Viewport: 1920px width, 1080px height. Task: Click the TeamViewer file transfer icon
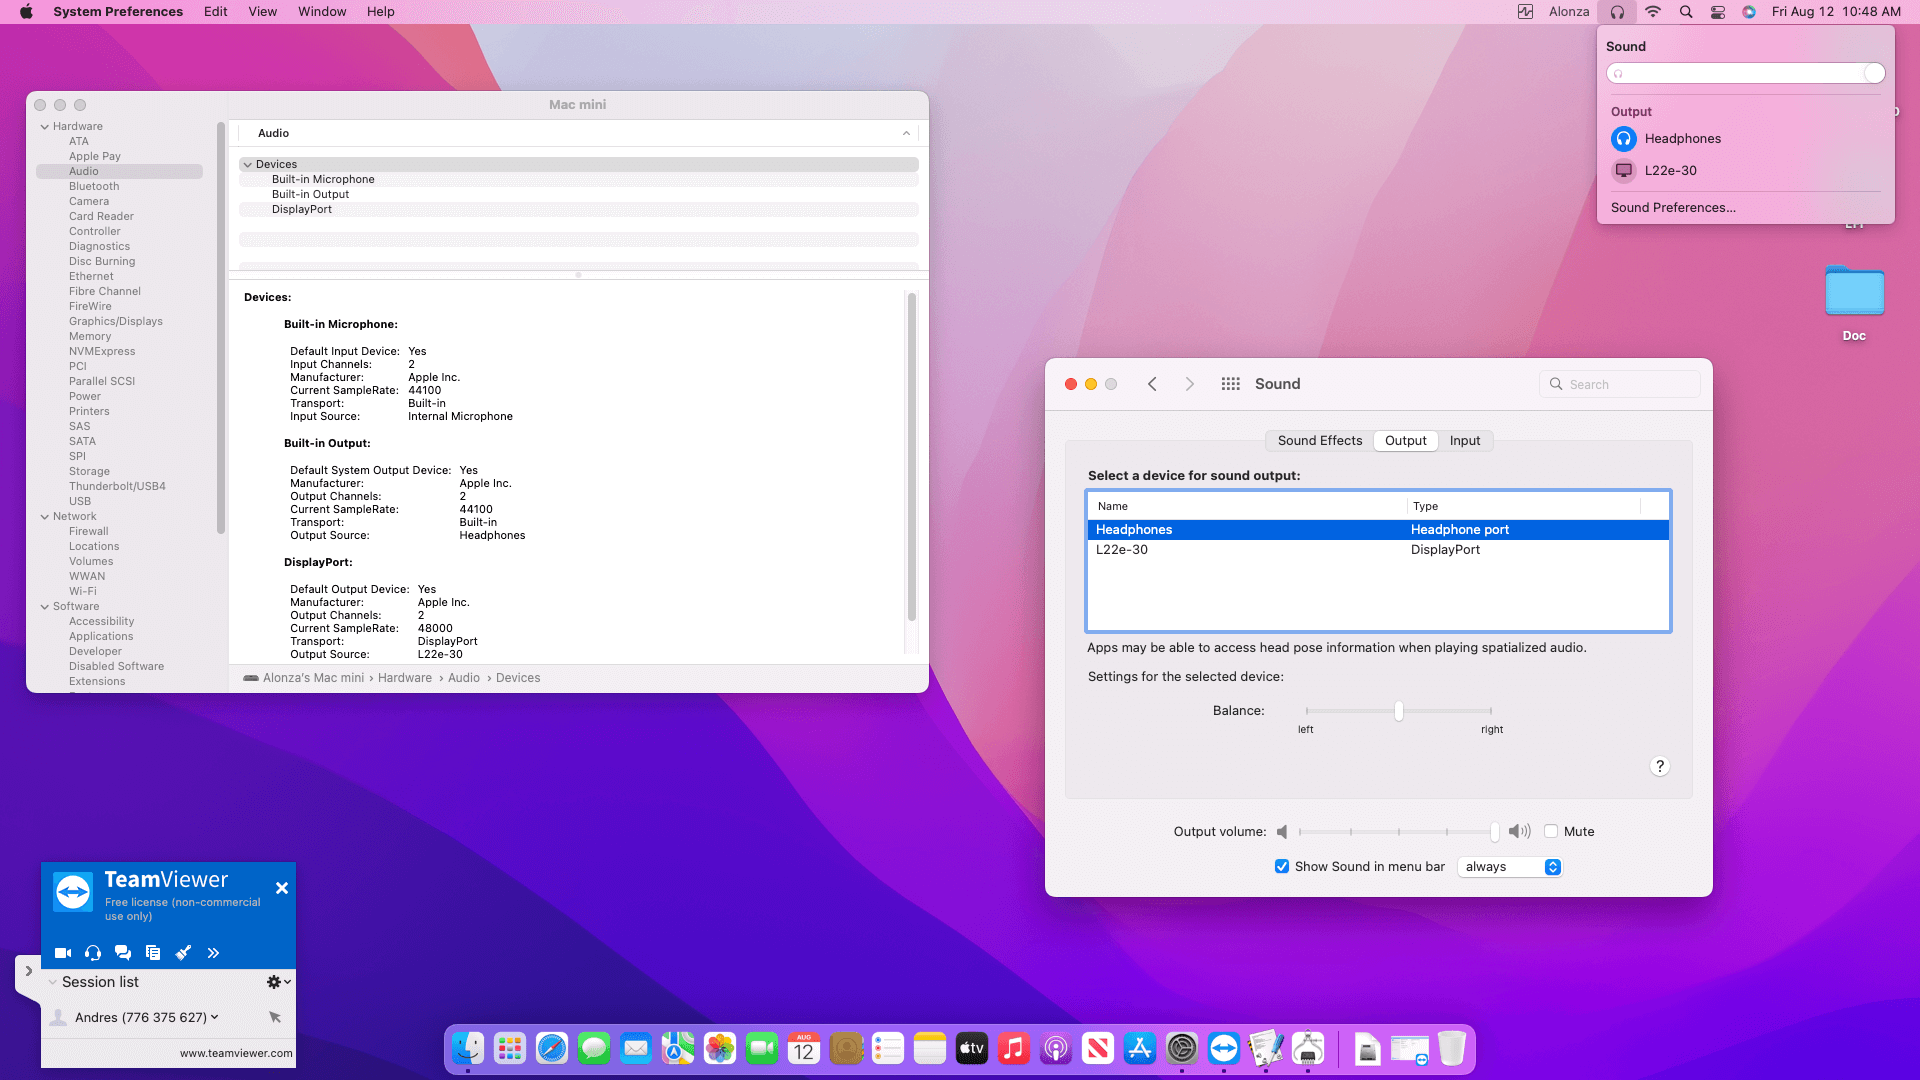(153, 953)
